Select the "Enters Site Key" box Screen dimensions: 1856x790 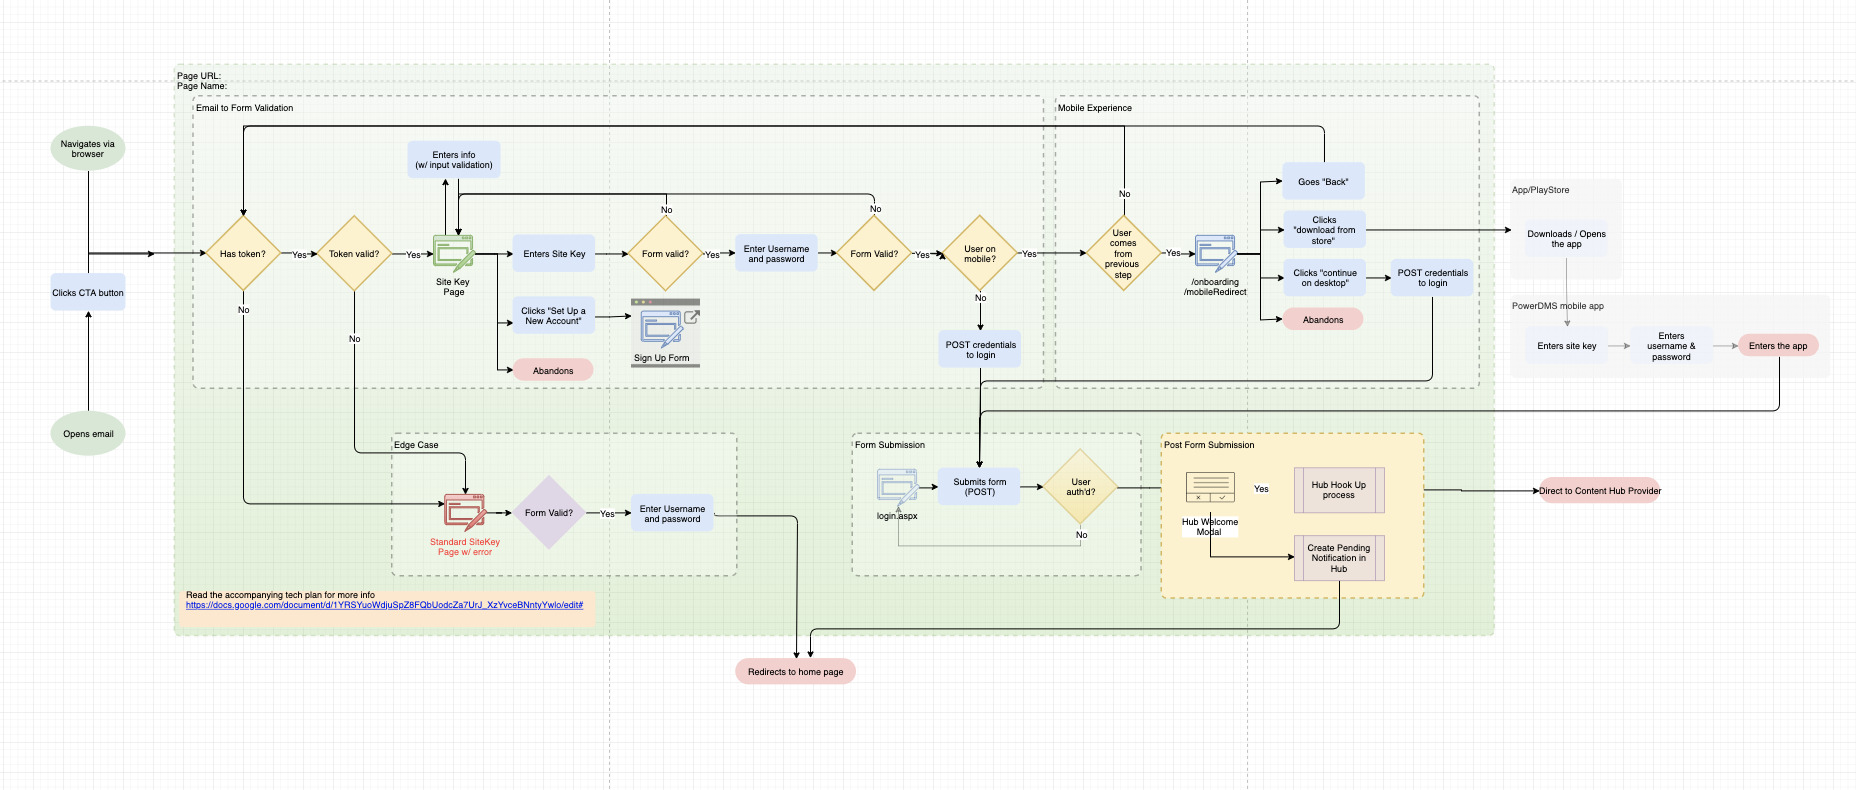554,254
